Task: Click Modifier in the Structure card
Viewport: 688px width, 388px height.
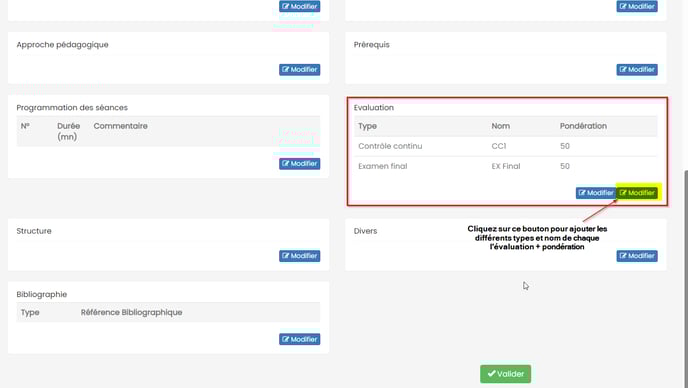Action: (299, 256)
